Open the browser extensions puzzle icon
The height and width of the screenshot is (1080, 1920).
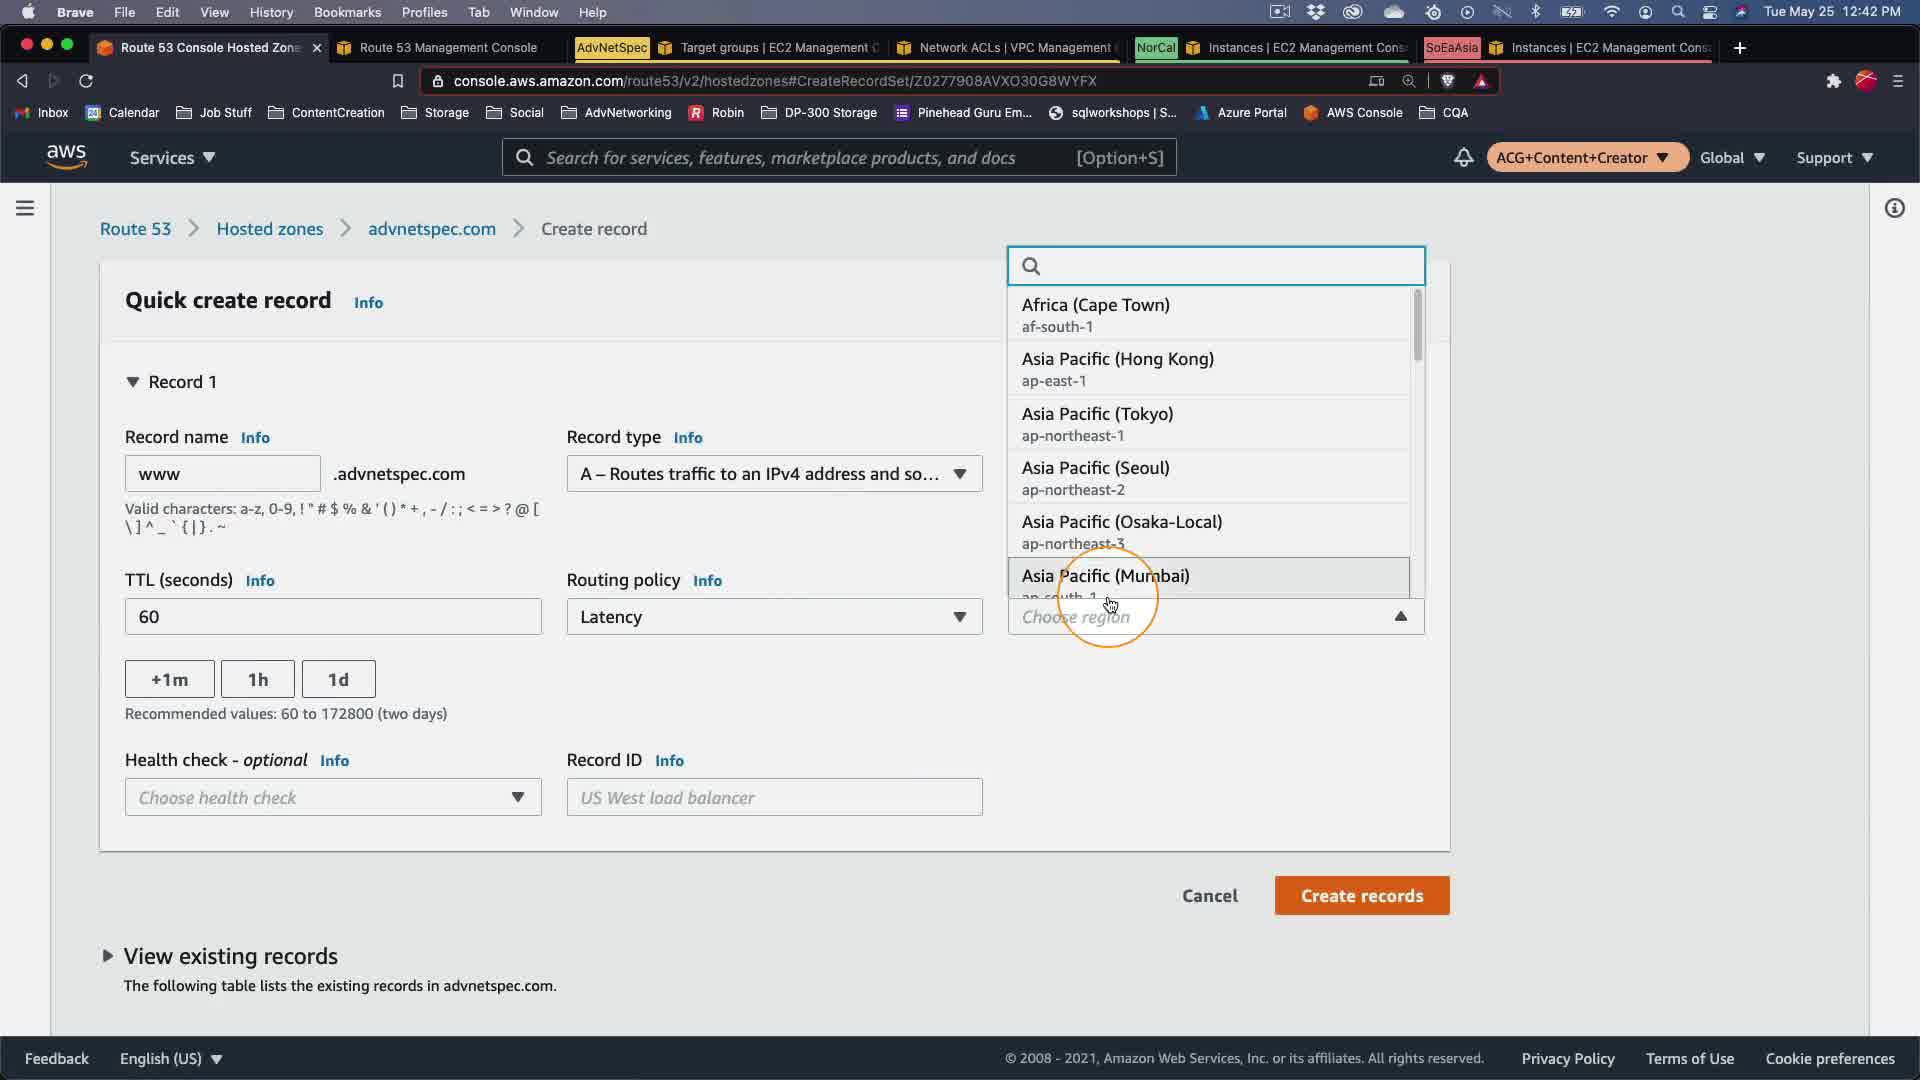[x=1833, y=81]
